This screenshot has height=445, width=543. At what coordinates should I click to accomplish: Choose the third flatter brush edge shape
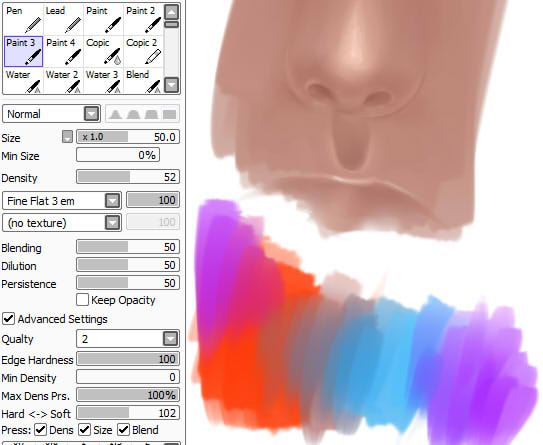tap(151, 114)
